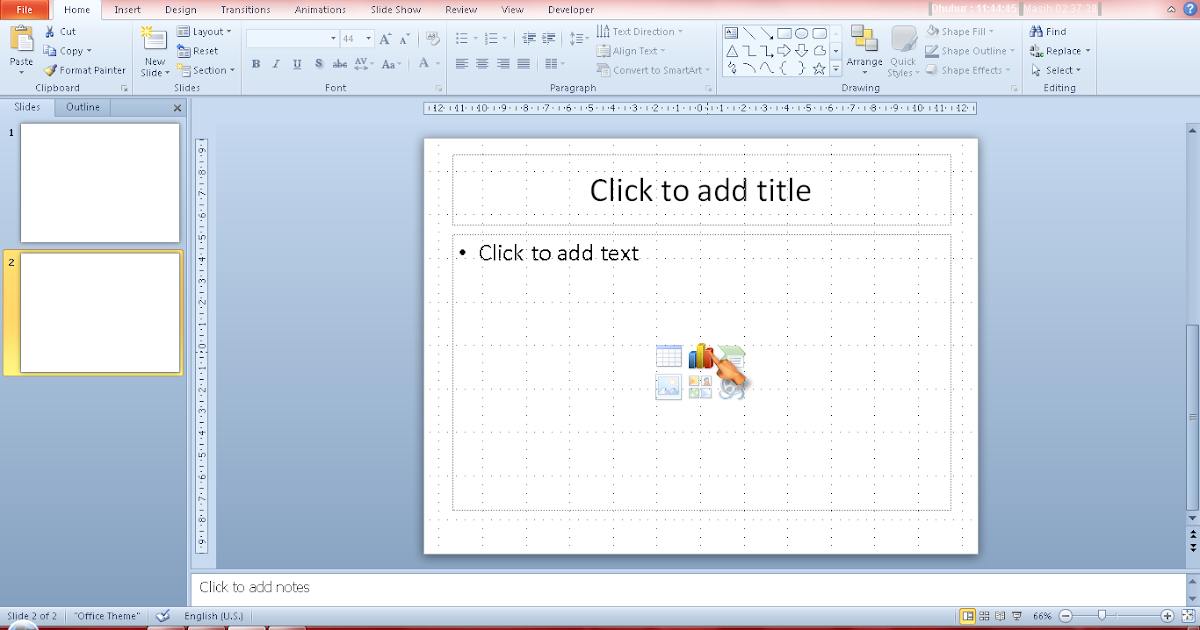Switch to the Insert ribbon tab
Viewport: 1200px width, 630px height.
(127, 9)
